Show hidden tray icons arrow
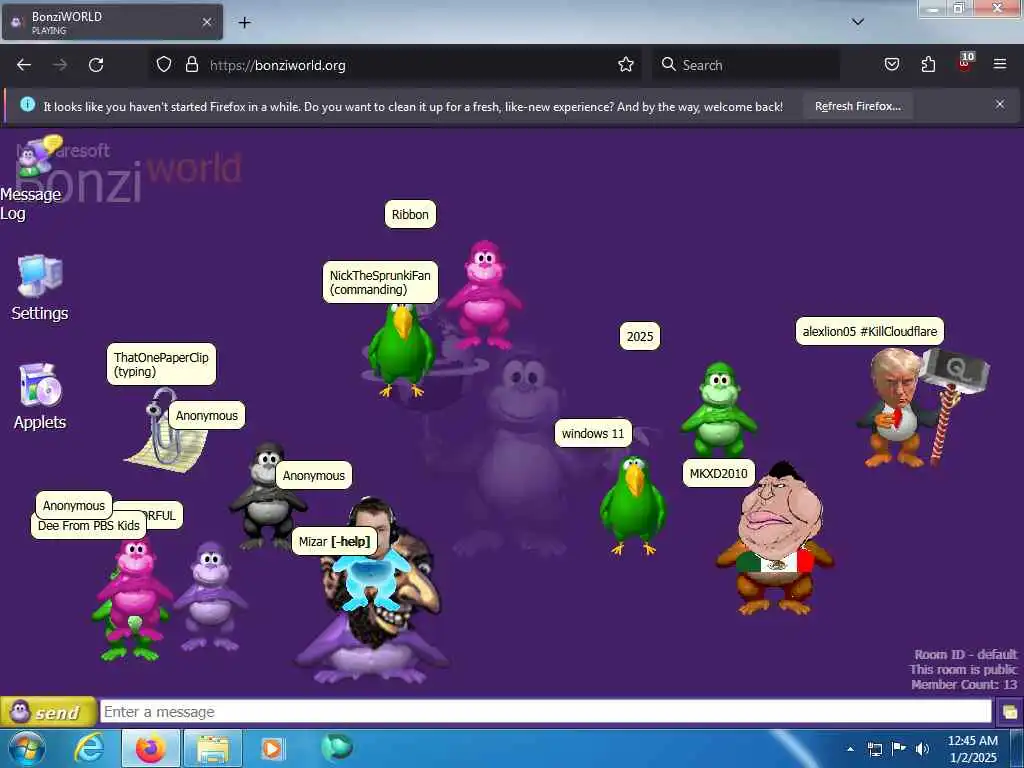 click(850, 749)
